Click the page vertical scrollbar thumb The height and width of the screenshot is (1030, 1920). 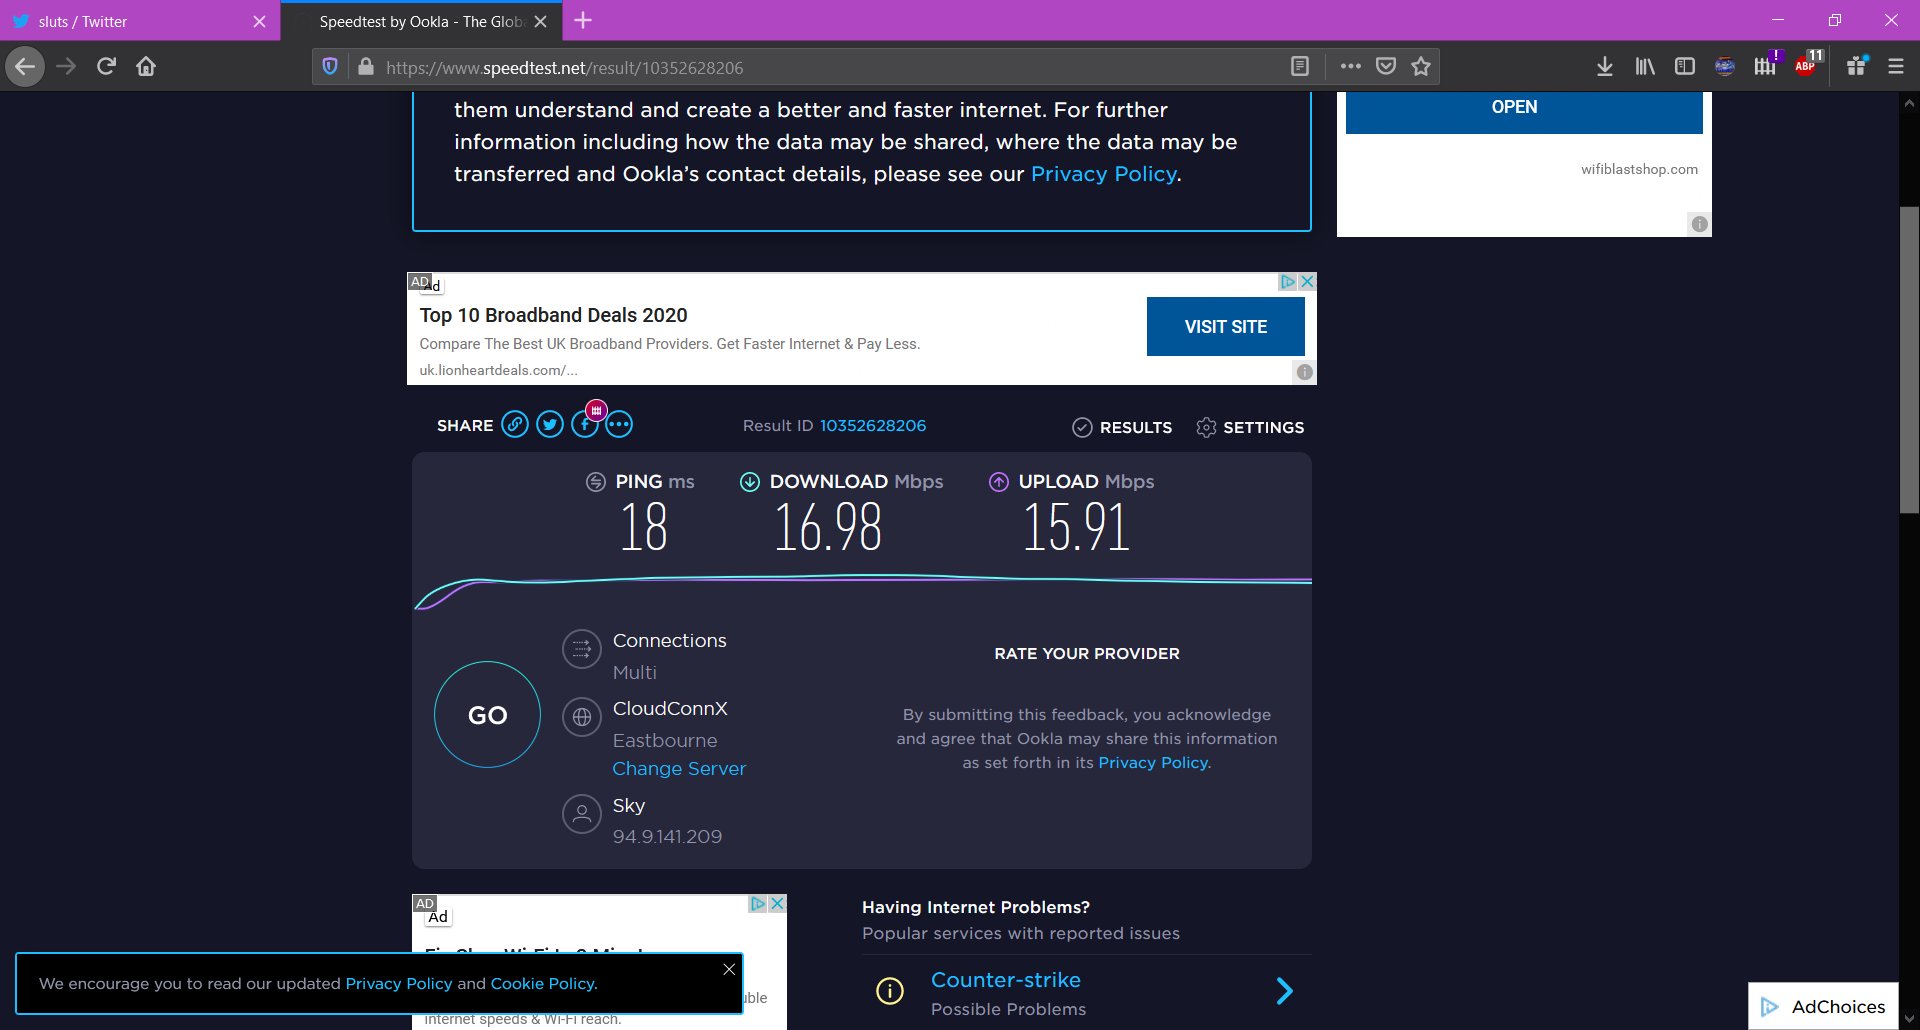(1909, 360)
